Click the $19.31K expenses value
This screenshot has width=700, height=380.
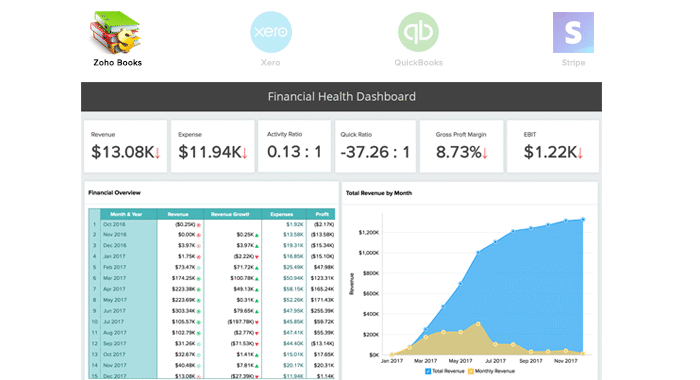pos(293,246)
